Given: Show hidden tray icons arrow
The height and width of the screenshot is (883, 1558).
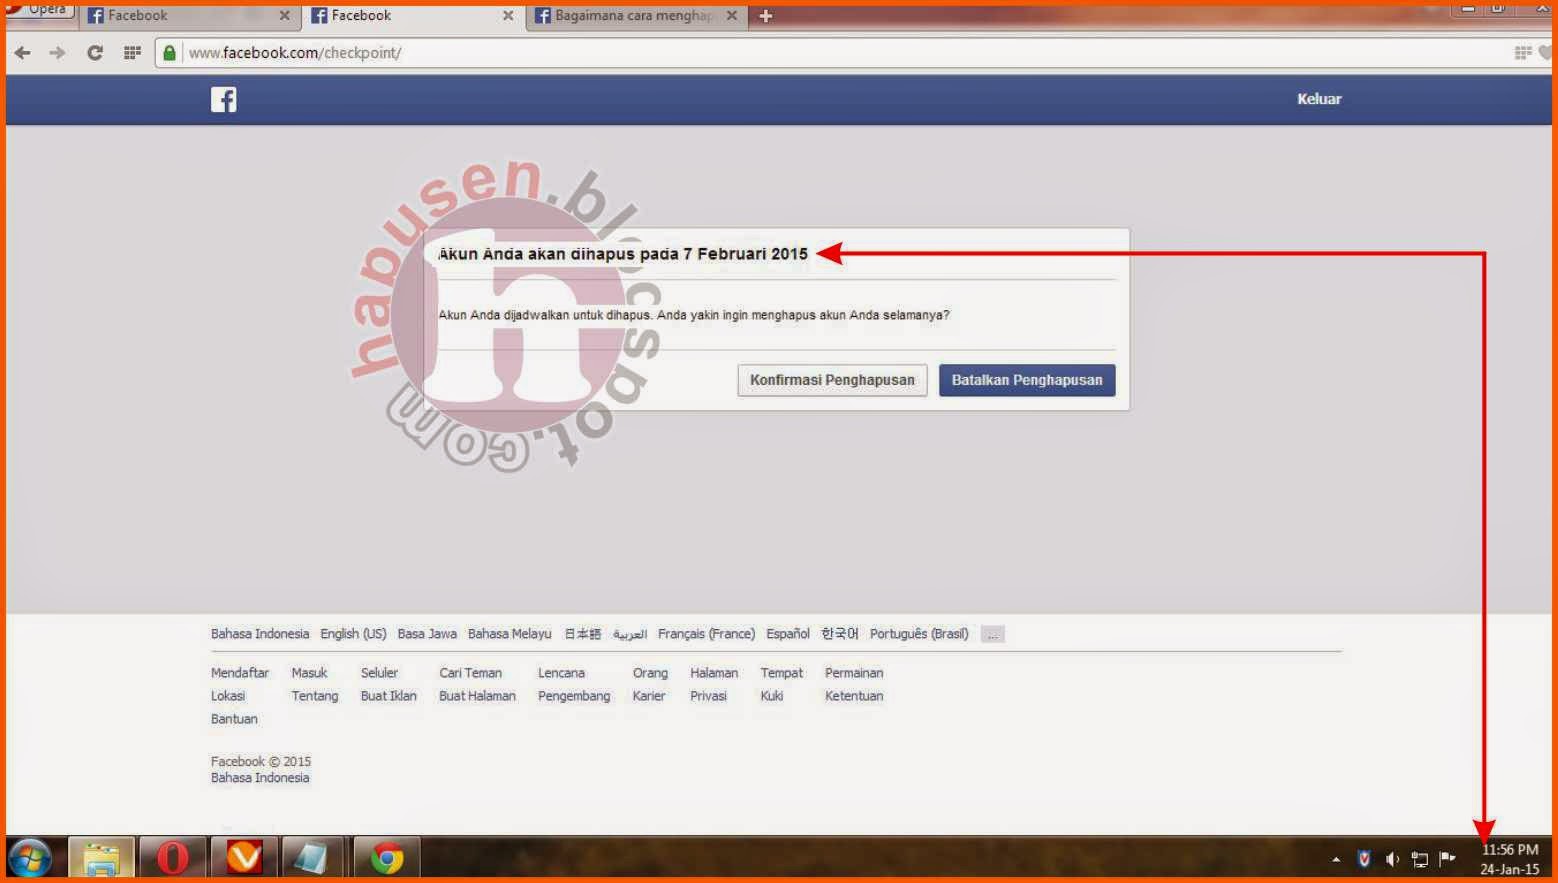Looking at the screenshot, I should click(x=1336, y=859).
